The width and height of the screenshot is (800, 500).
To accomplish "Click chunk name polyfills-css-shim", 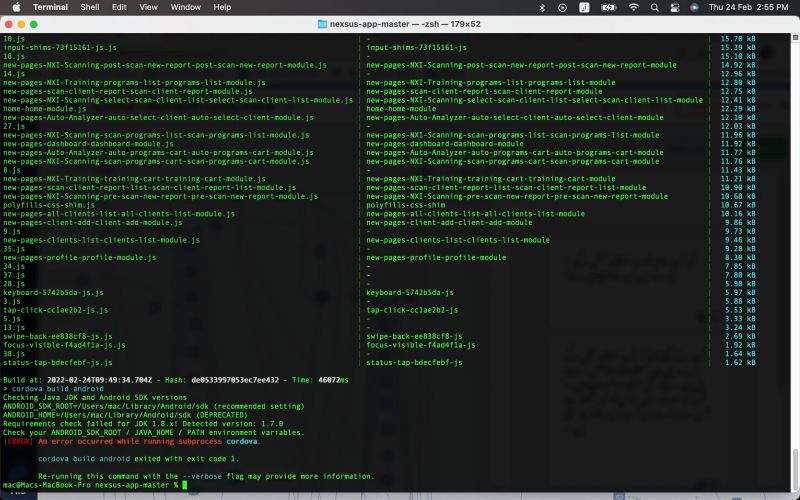I will 406,205.
